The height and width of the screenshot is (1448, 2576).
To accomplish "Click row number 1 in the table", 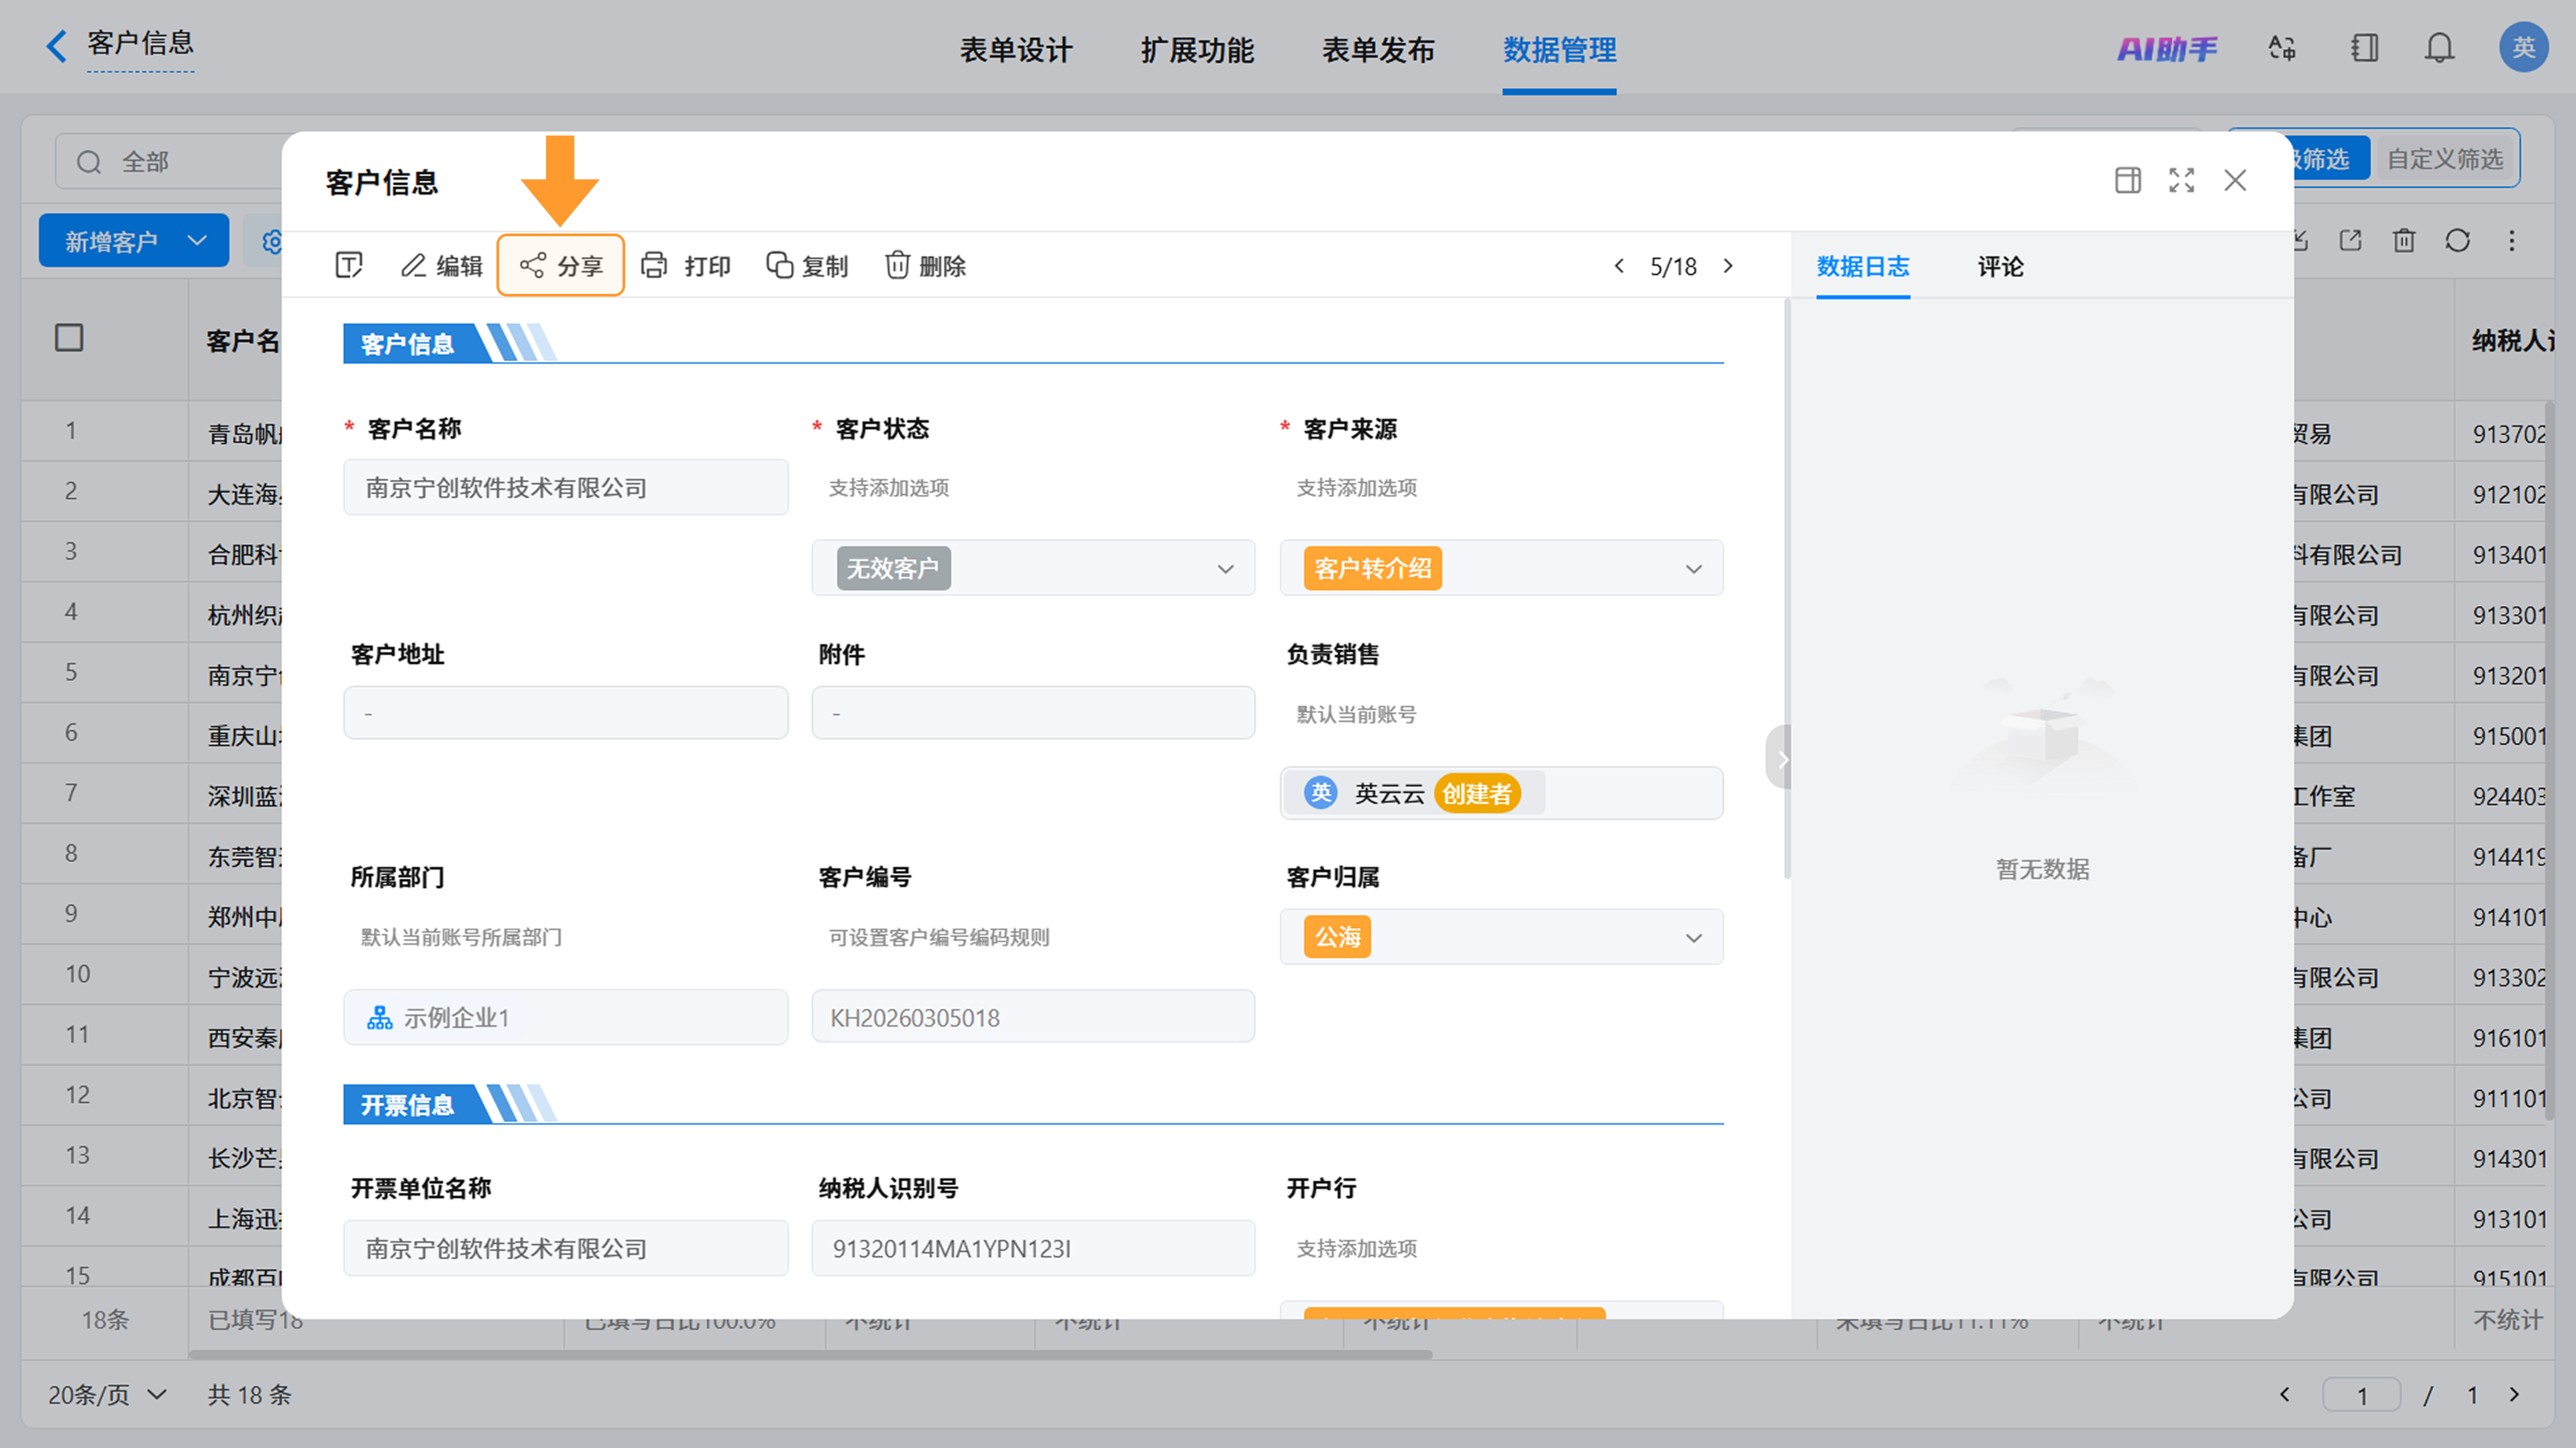I will 71,430.
